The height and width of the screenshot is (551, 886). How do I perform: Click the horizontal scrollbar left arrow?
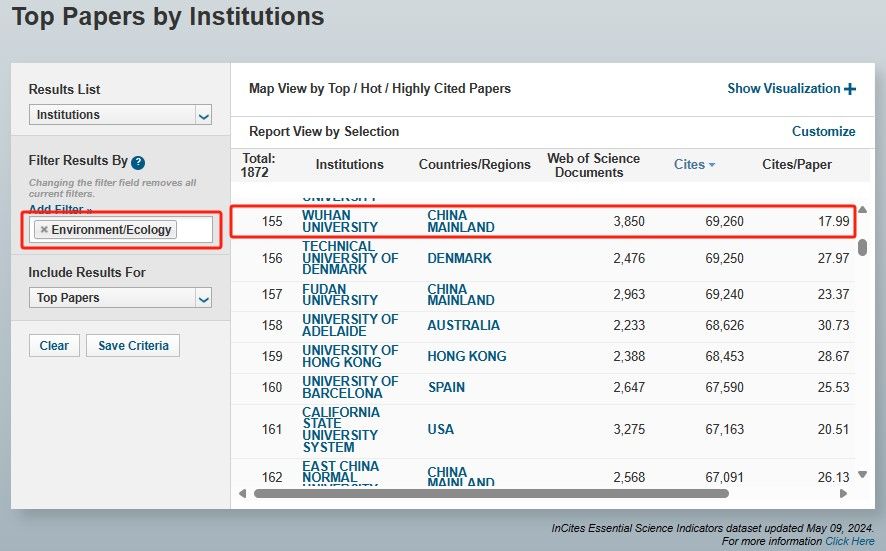[x=242, y=493]
